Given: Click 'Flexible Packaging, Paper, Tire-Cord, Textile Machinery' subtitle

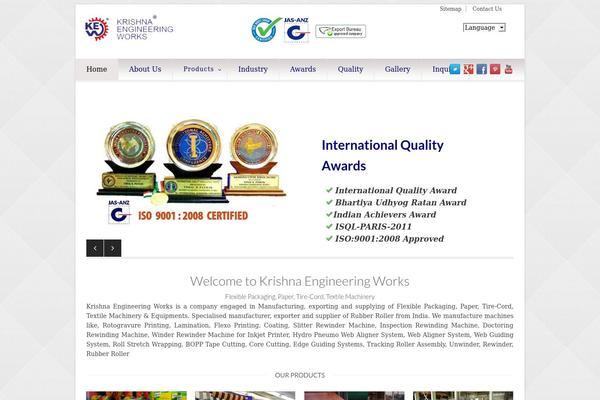Looking at the screenshot, I should [x=300, y=297].
